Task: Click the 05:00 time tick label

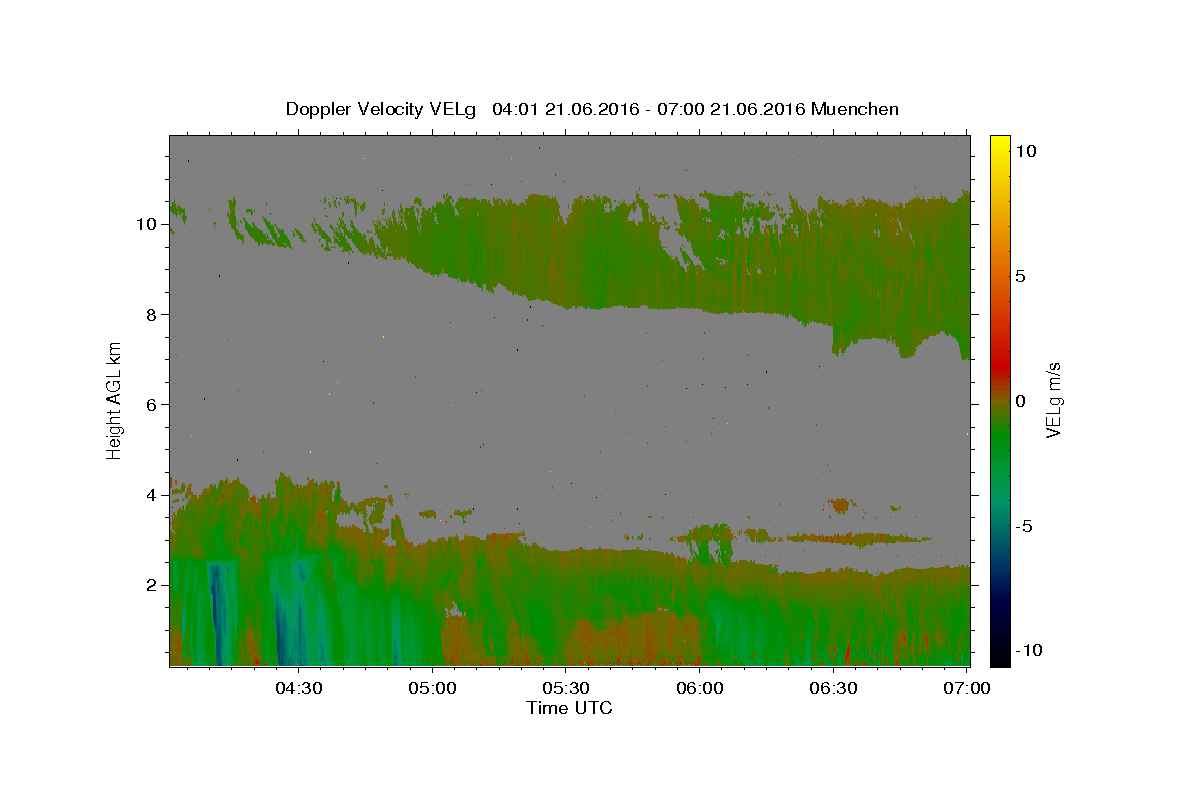Action: (433, 687)
